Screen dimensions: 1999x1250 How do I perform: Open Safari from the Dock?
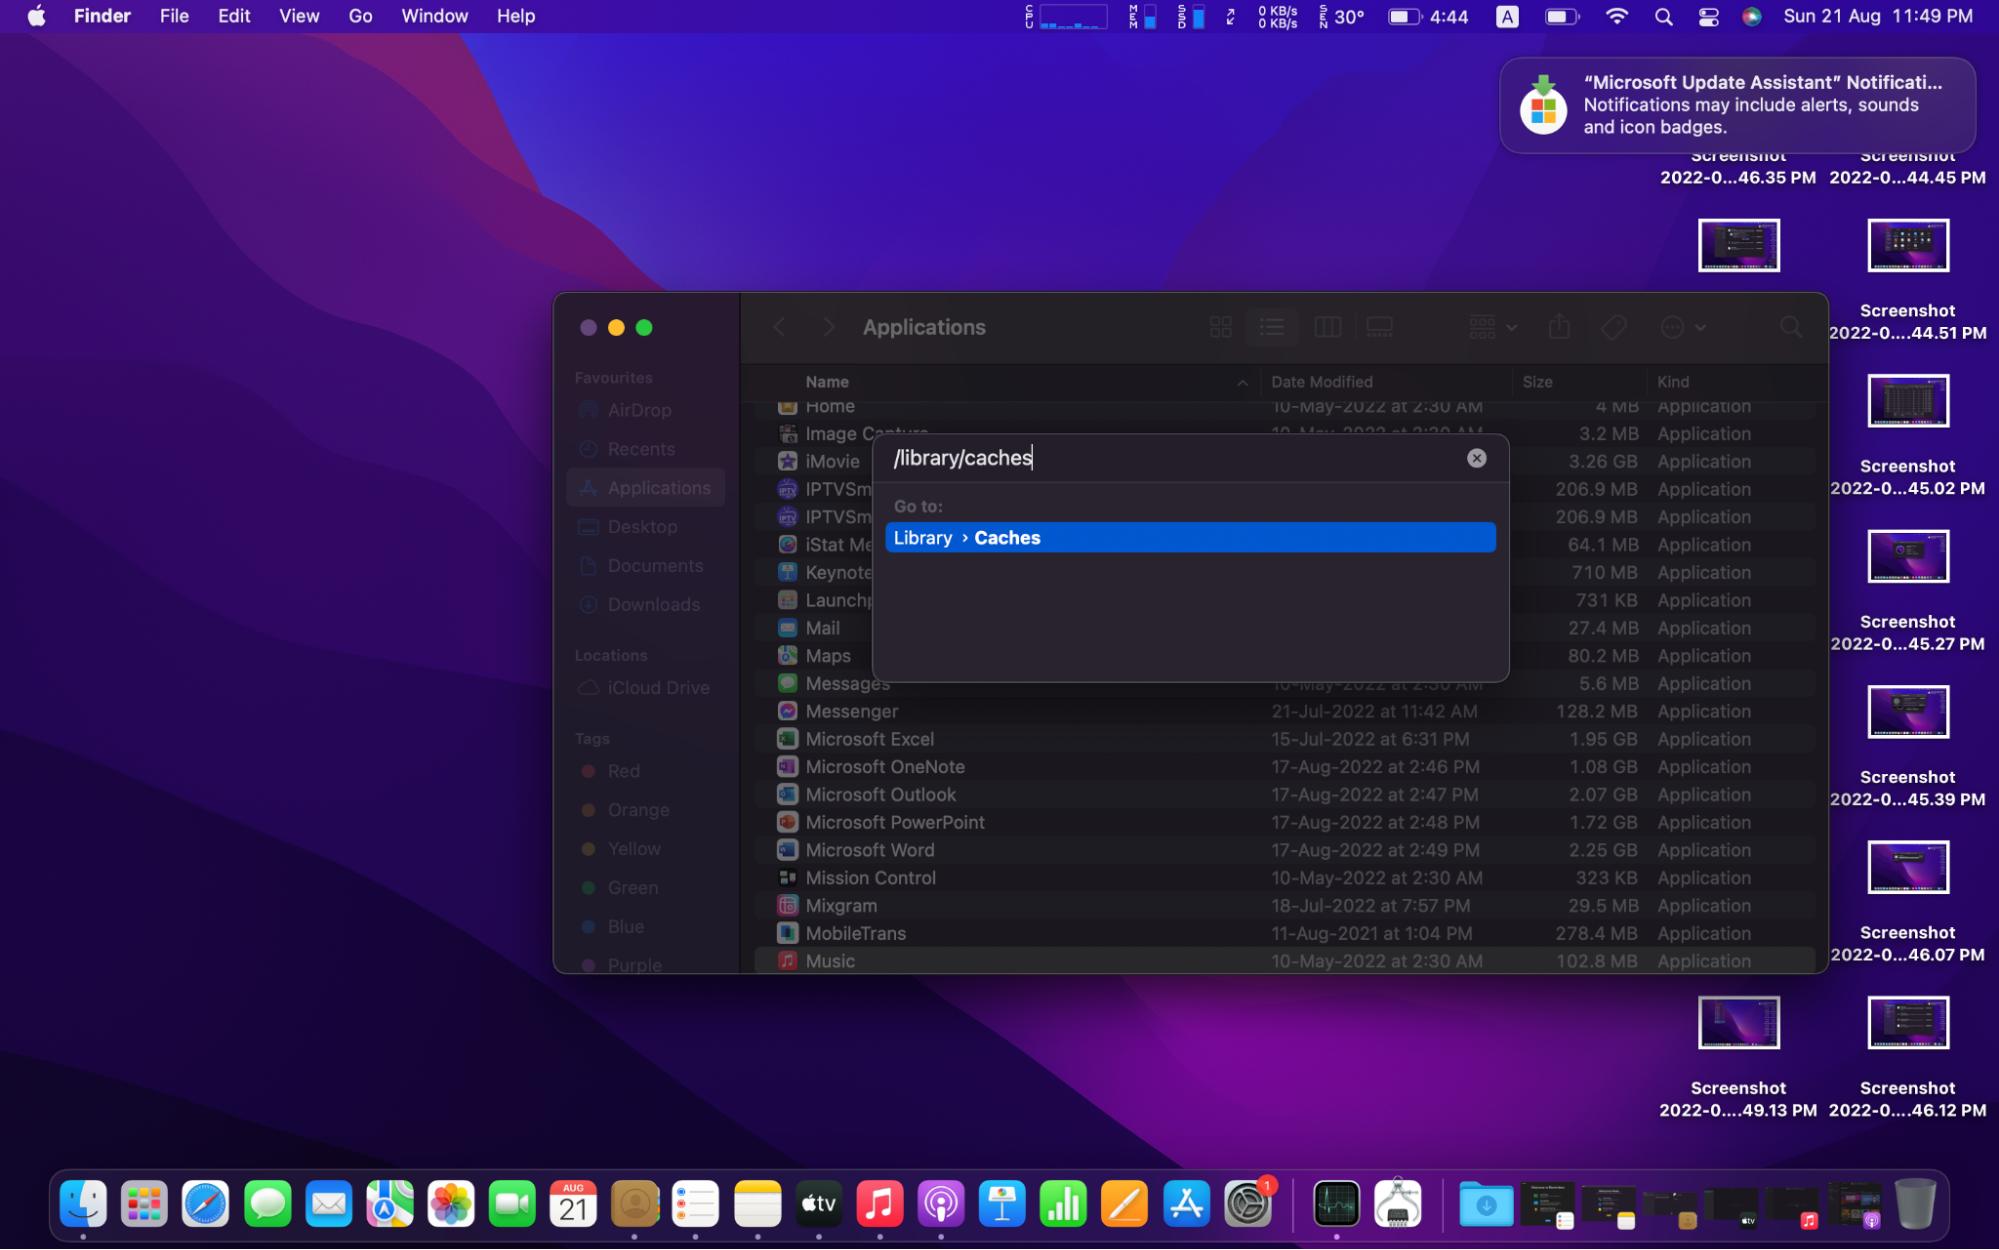click(205, 1204)
